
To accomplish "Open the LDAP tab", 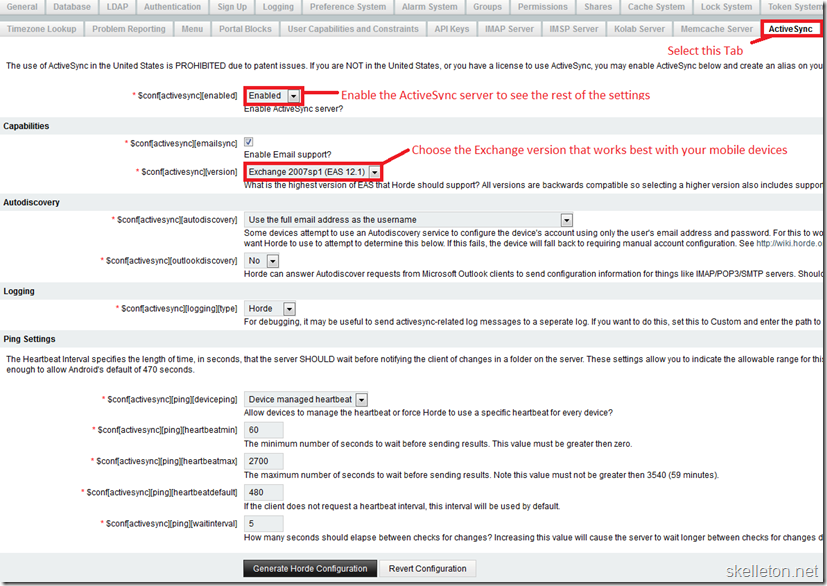I will pos(117,7).
